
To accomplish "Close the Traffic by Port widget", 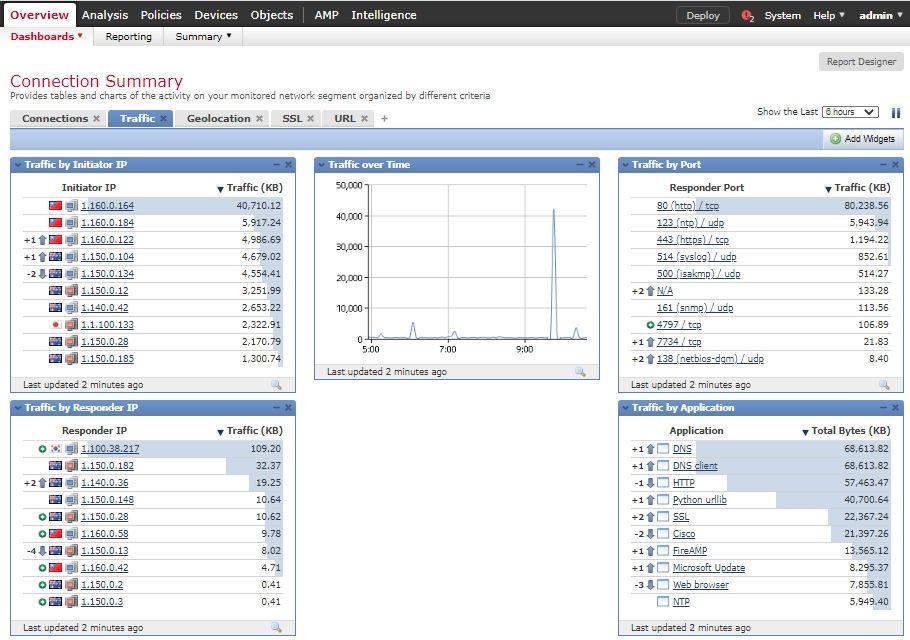I will (x=895, y=165).
